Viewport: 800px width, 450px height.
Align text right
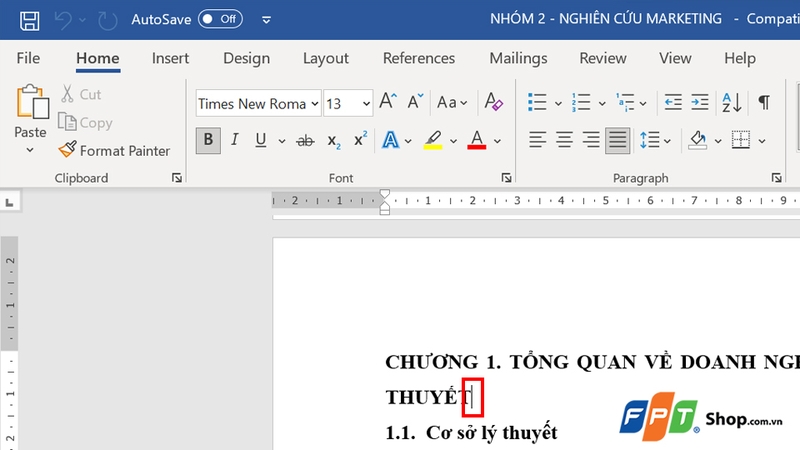point(591,140)
